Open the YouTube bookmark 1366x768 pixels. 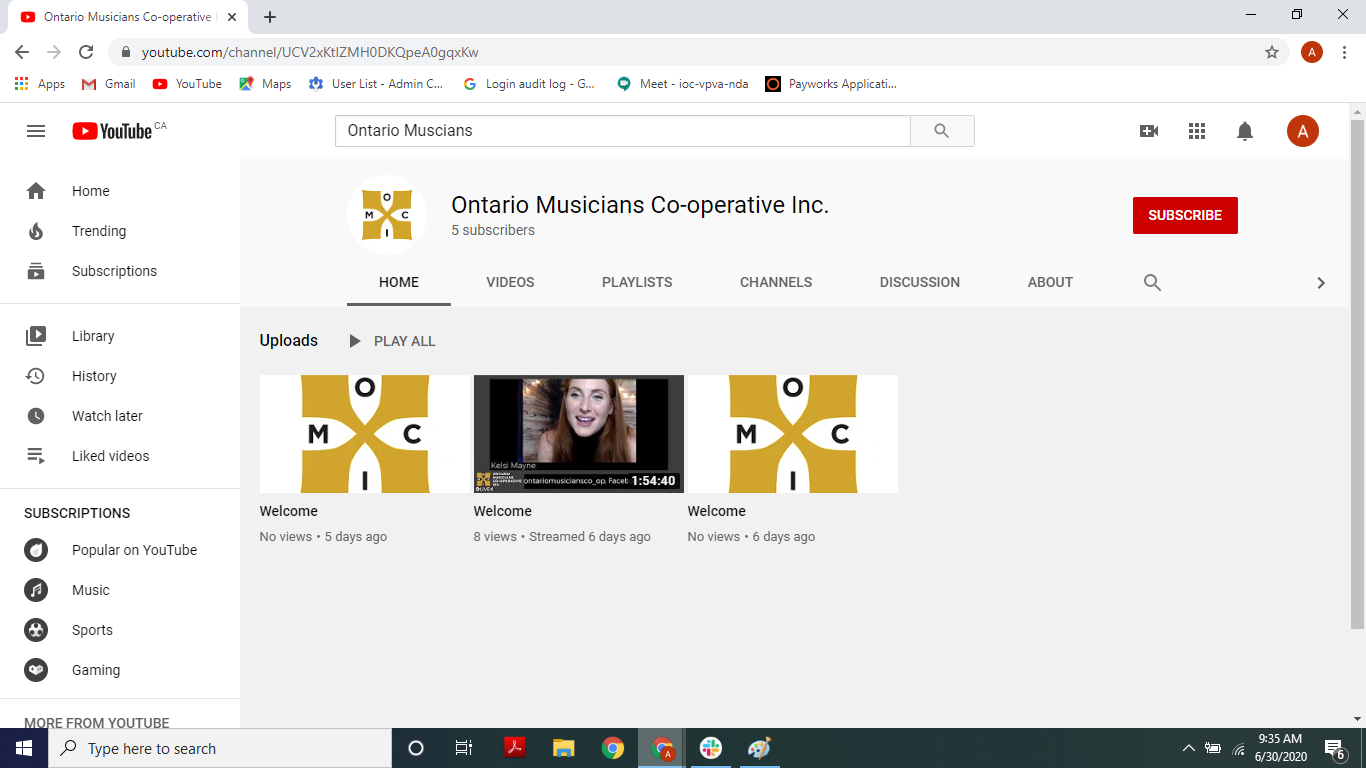click(187, 84)
